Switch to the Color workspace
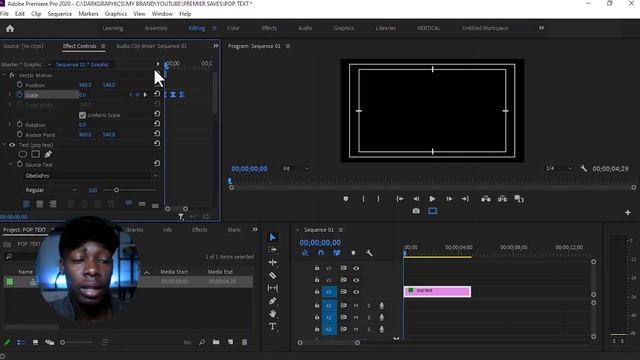The width and height of the screenshot is (640, 360). click(x=233, y=28)
